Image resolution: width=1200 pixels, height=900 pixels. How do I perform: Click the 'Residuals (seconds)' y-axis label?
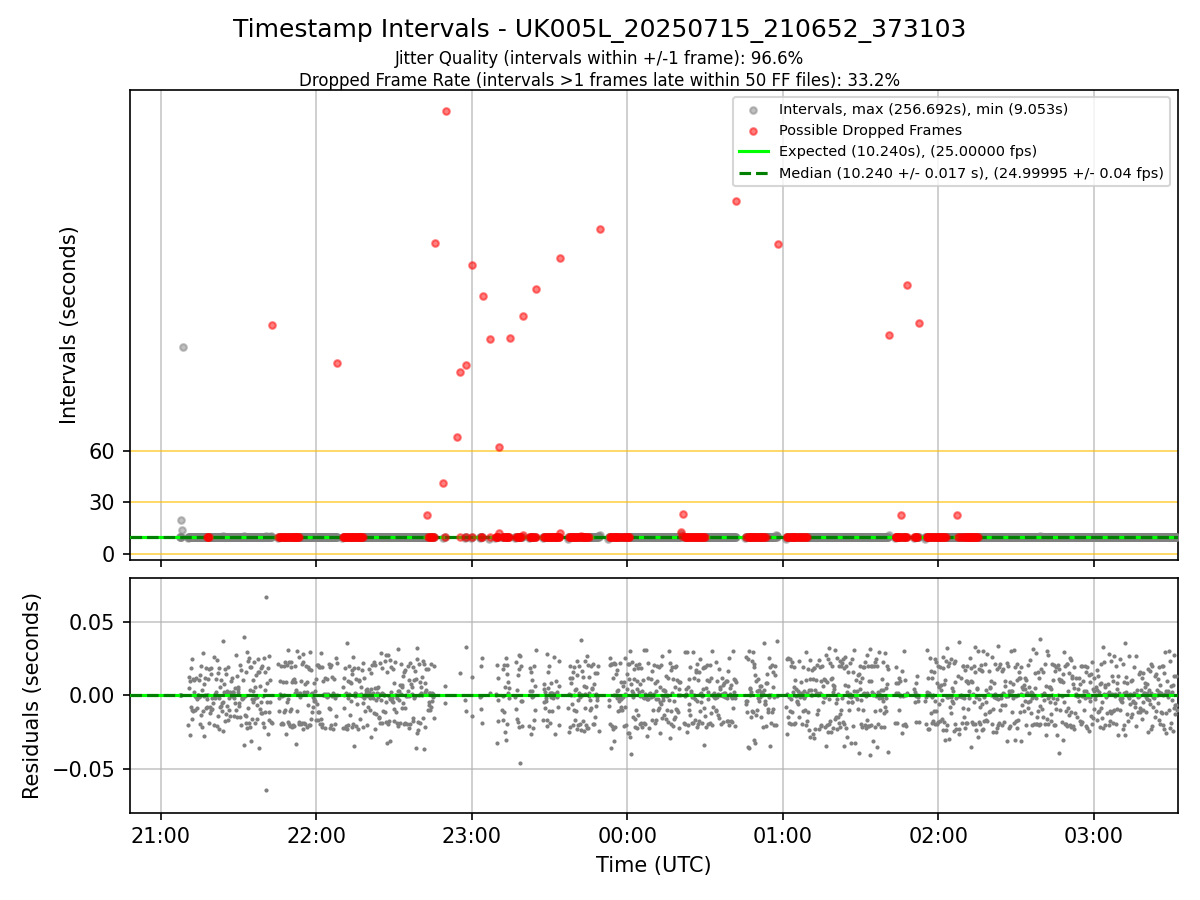pos(32,695)
